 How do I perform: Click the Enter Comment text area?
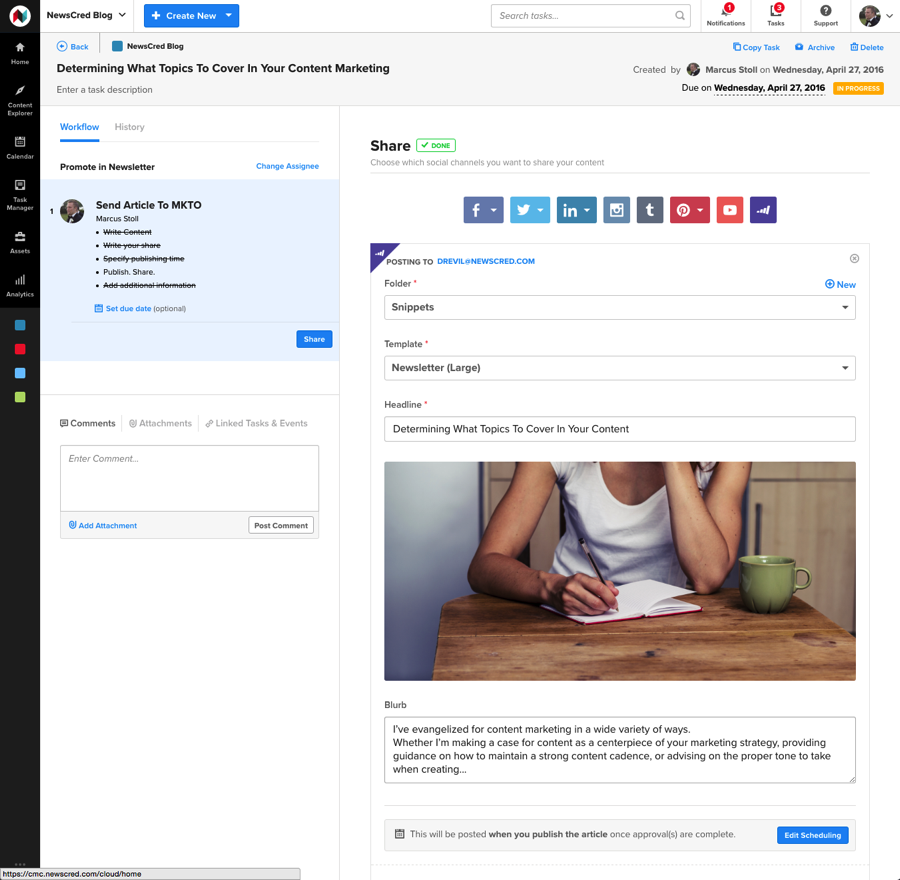point(189,478)
